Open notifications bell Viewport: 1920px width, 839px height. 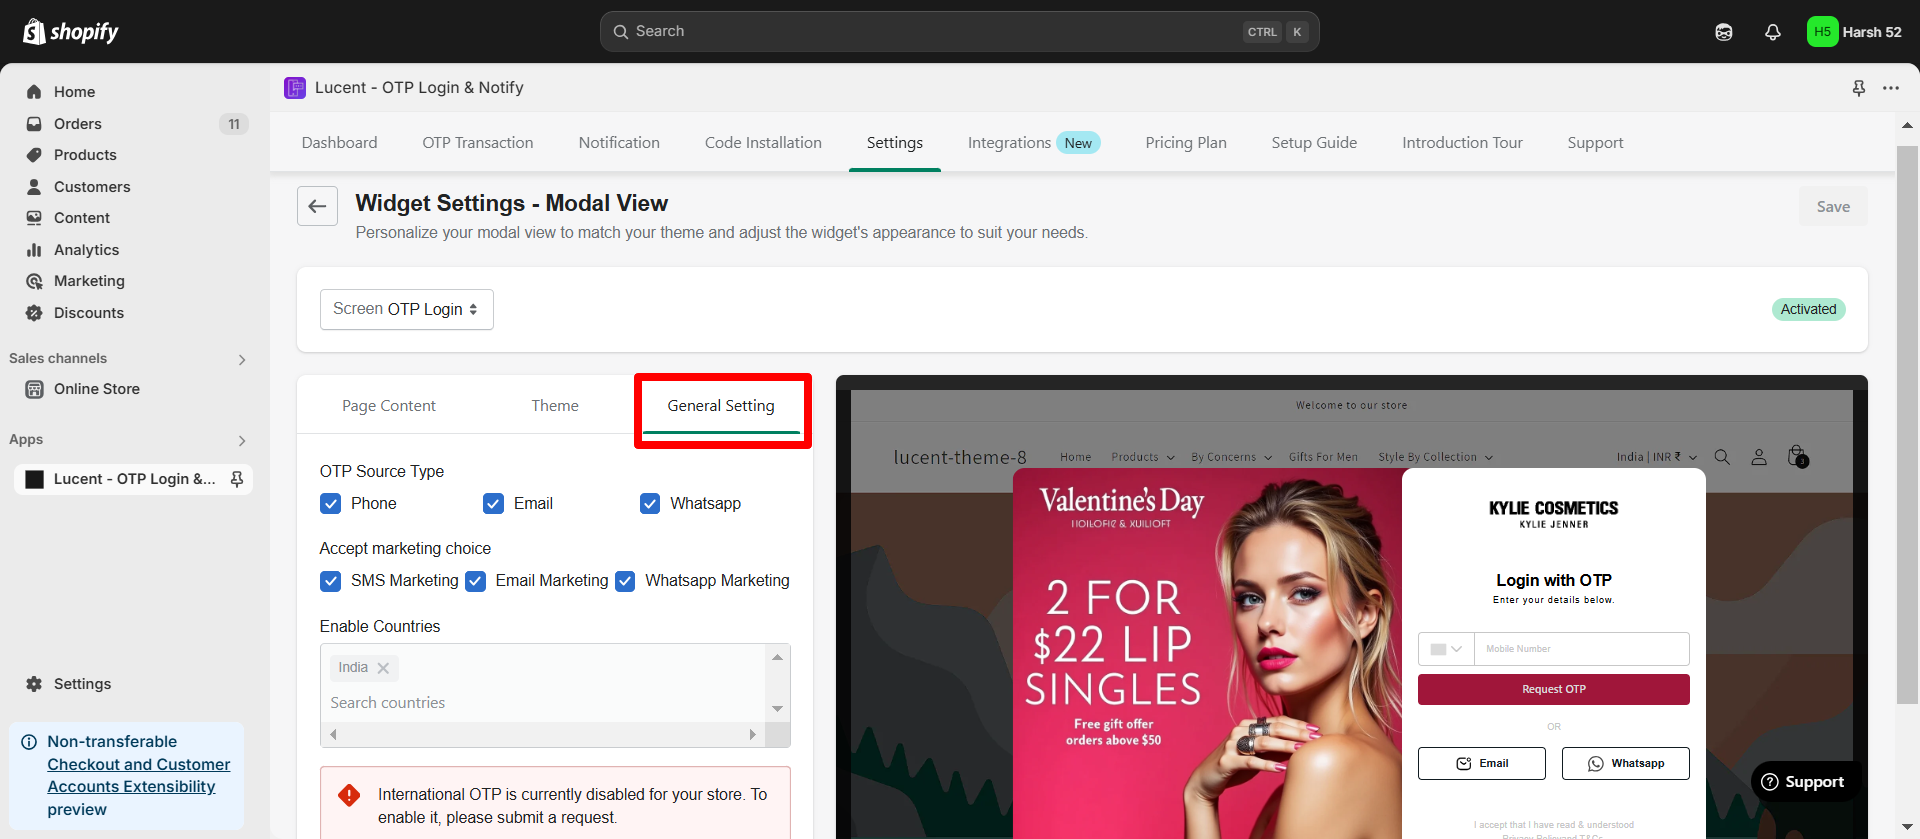point(1773,32)
